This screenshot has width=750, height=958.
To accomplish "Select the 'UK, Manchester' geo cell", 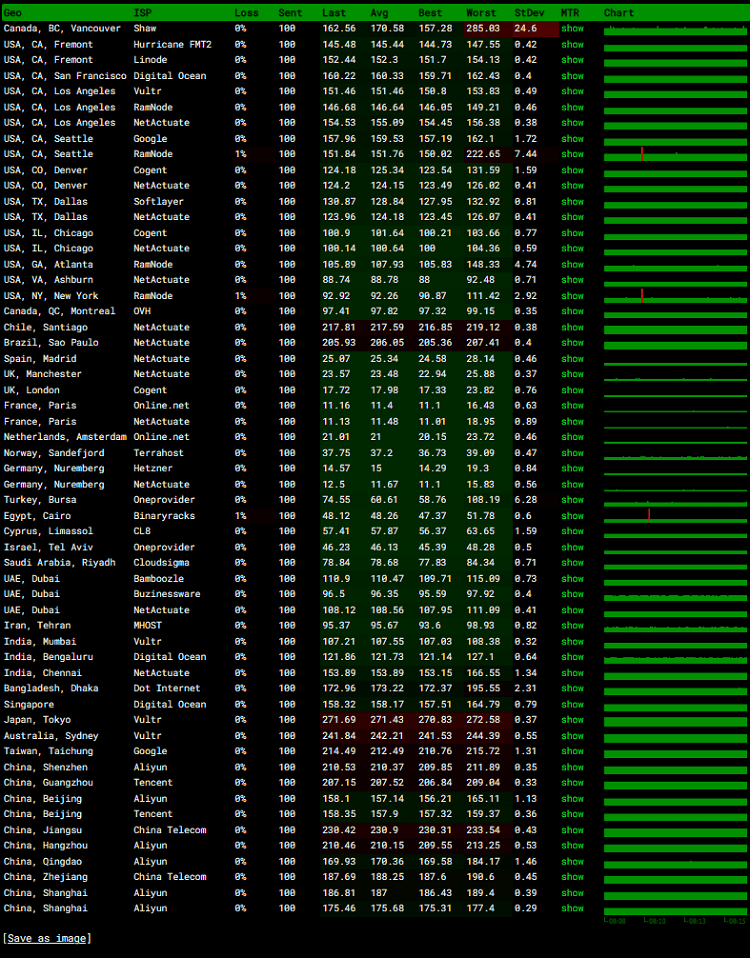I will tap(43, 374).
